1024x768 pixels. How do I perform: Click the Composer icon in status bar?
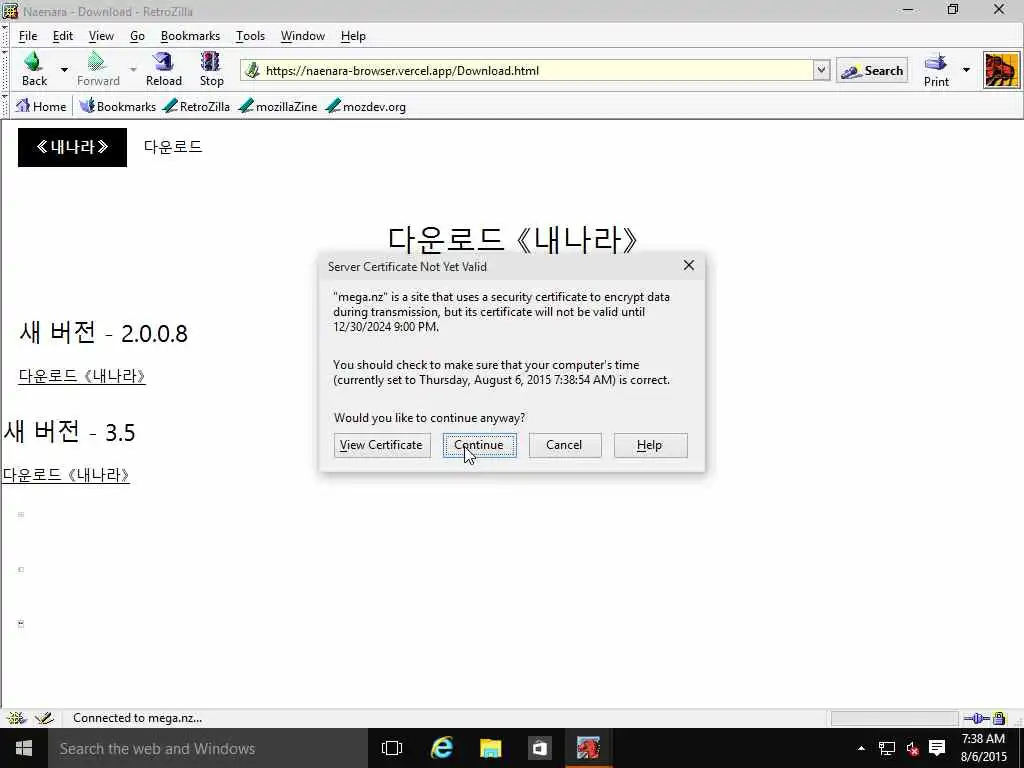(44, 718)
